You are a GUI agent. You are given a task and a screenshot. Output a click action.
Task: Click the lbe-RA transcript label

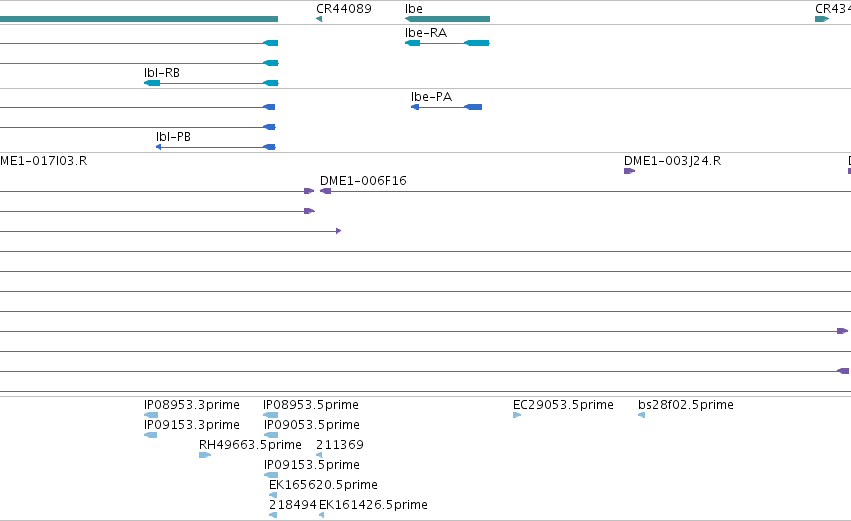click(426, 33)
